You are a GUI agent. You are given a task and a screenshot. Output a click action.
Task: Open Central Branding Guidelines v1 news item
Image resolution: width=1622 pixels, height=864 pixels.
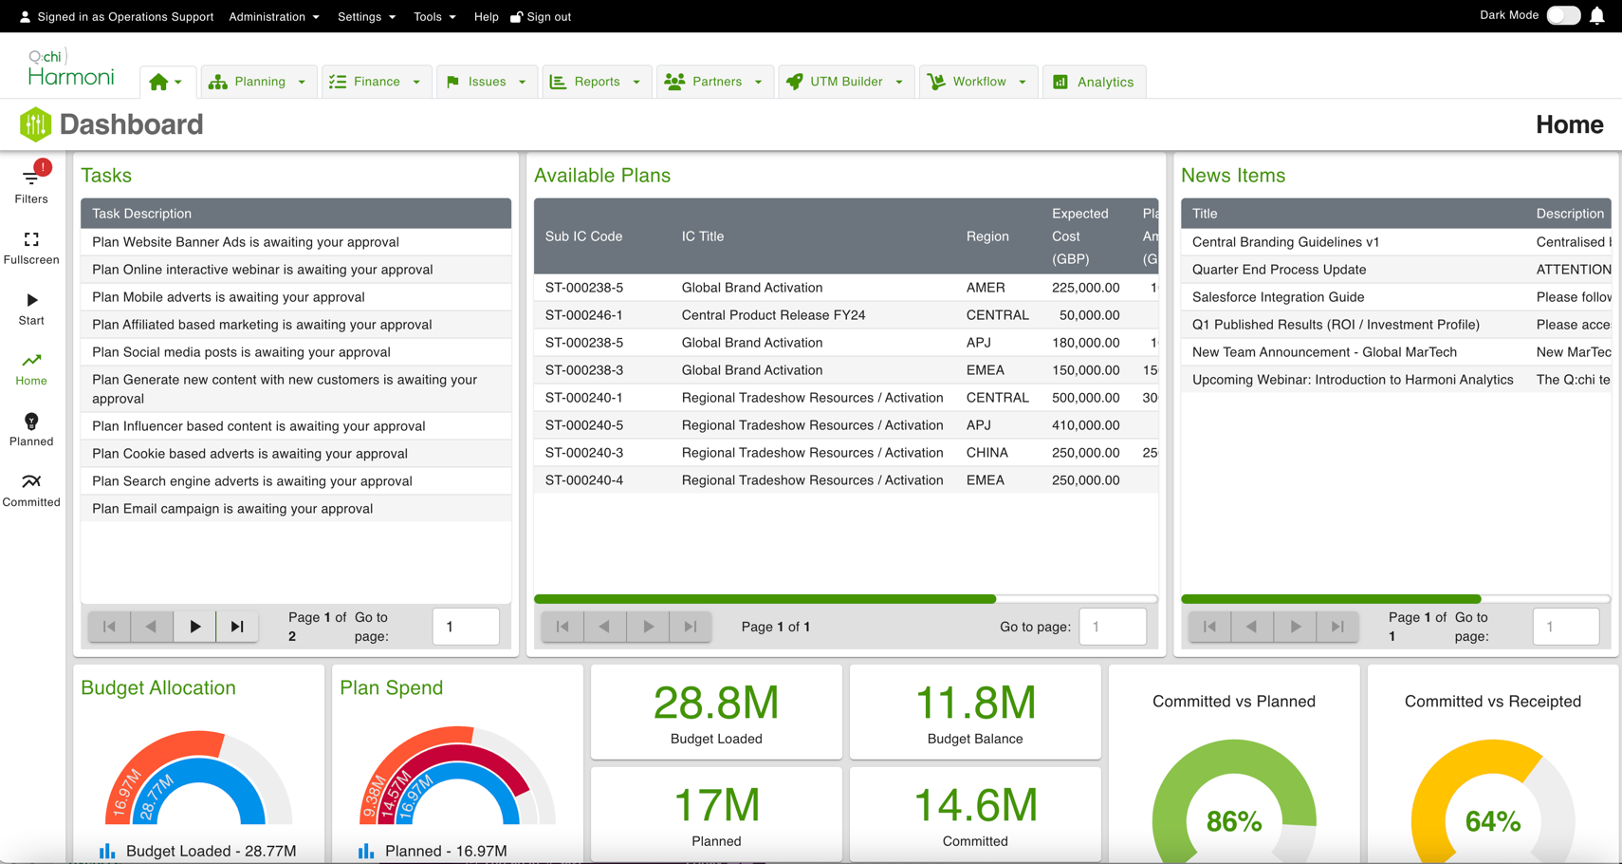coord(1285,242)
